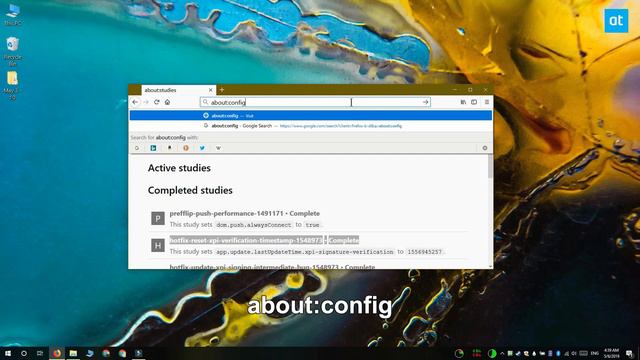Open the May 5 folder on desktop
This screenshot has width=640, height=360.
coord(12,85)
